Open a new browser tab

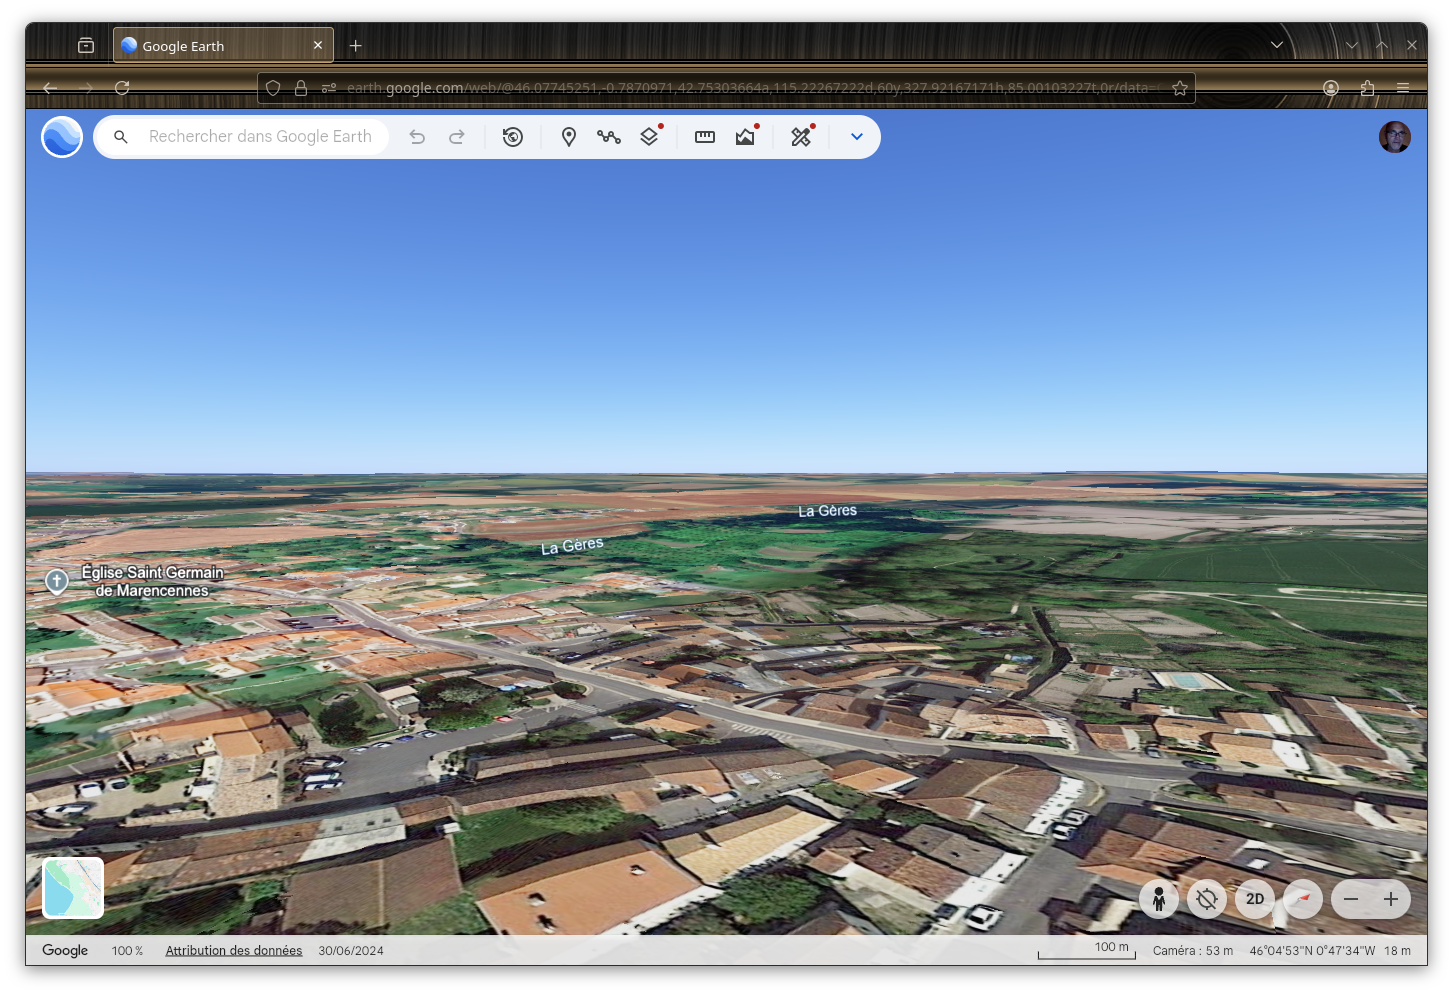tap(356, 46)
